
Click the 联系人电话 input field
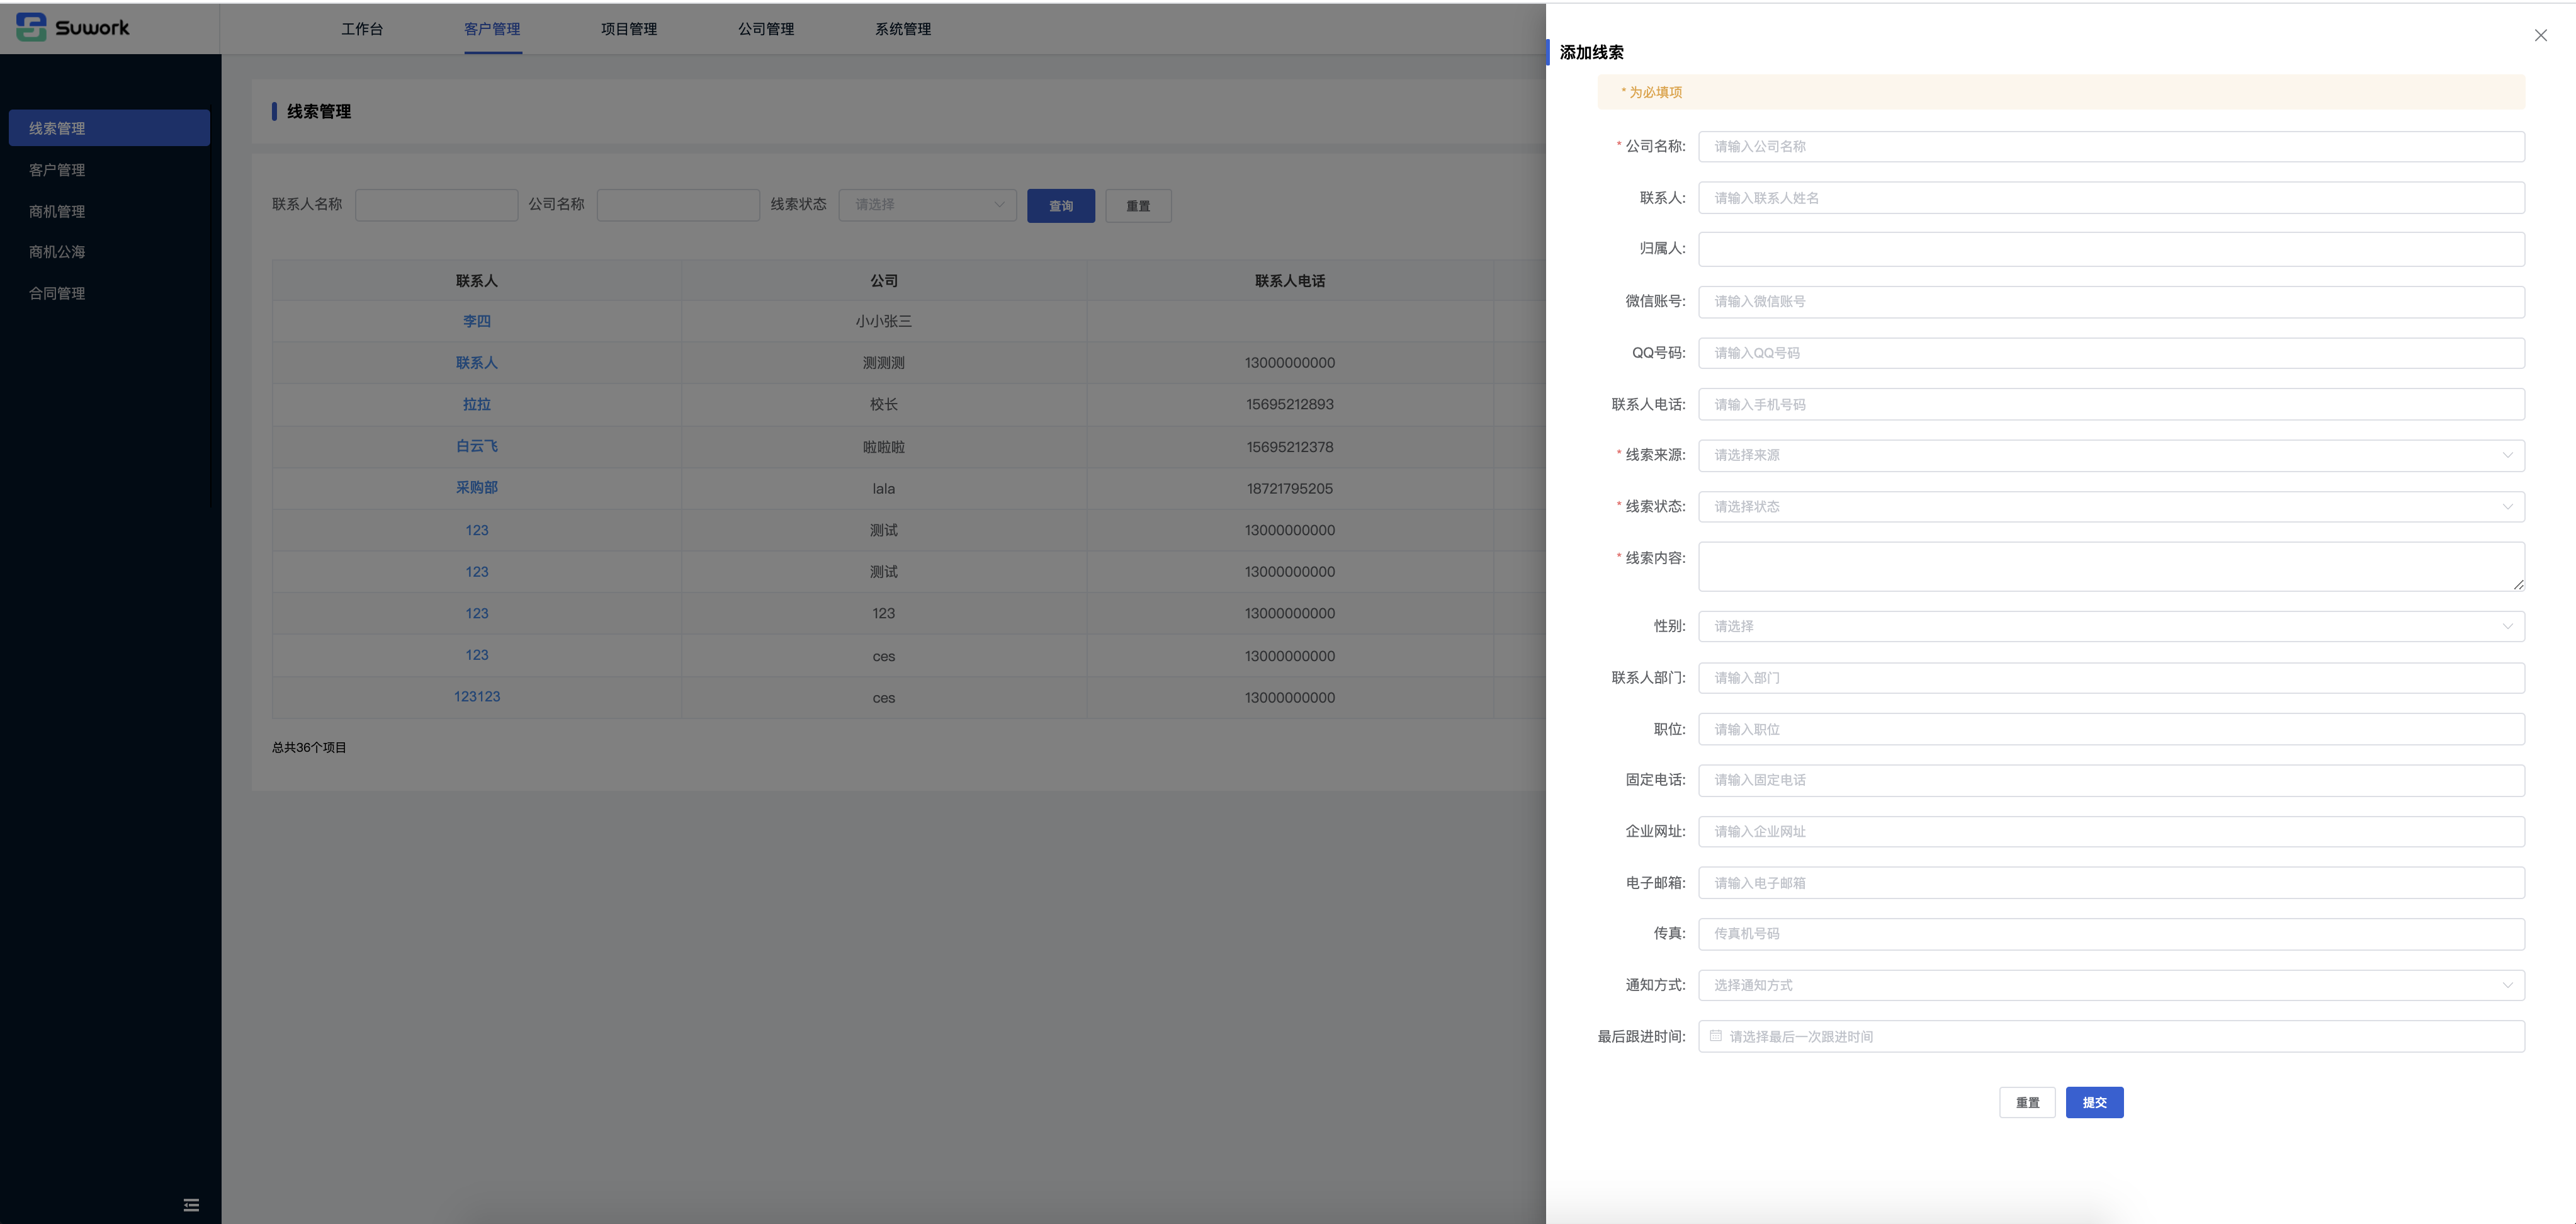pos(2111,404)
